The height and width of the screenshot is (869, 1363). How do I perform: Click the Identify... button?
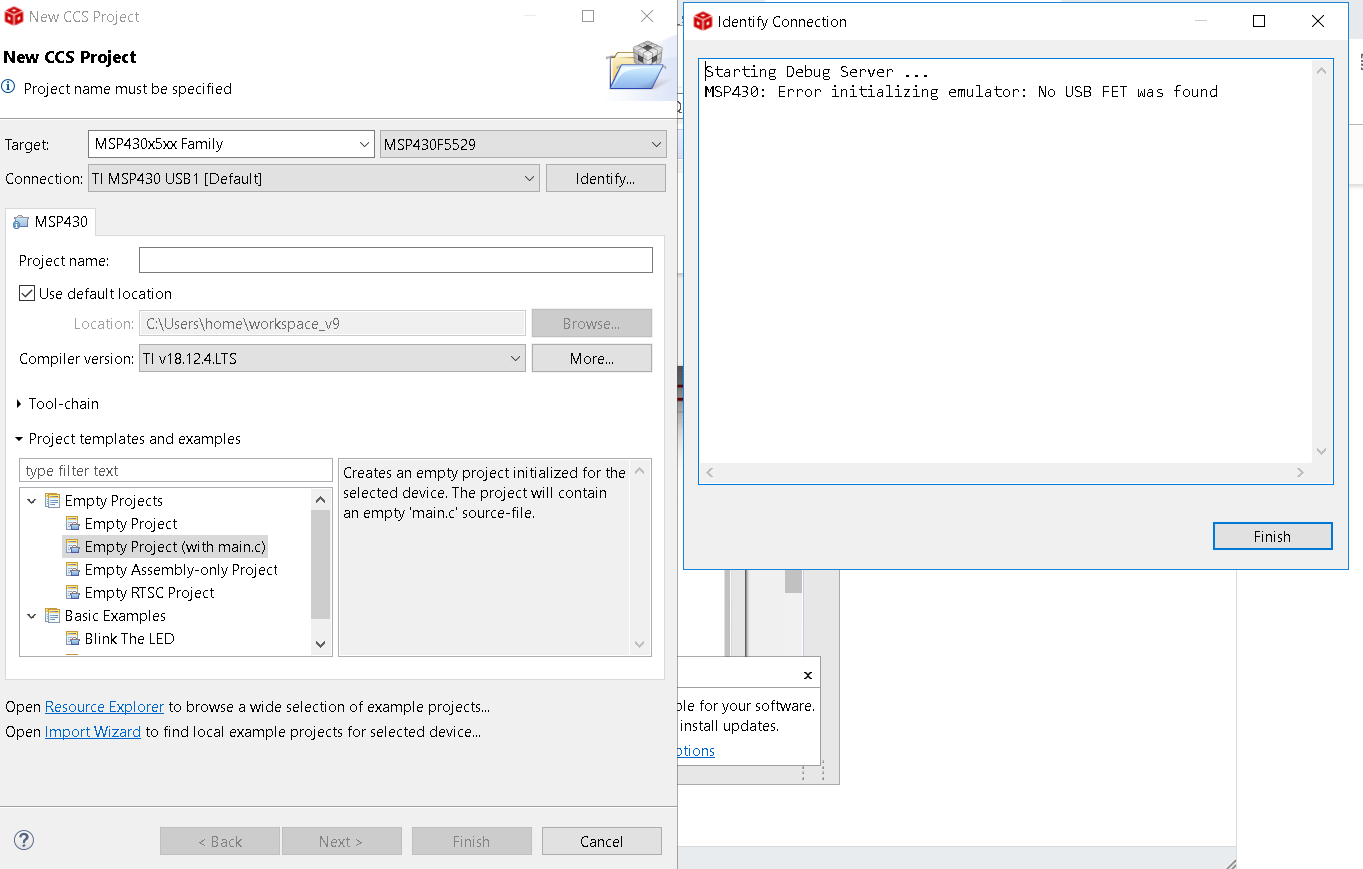pos(605,179)
